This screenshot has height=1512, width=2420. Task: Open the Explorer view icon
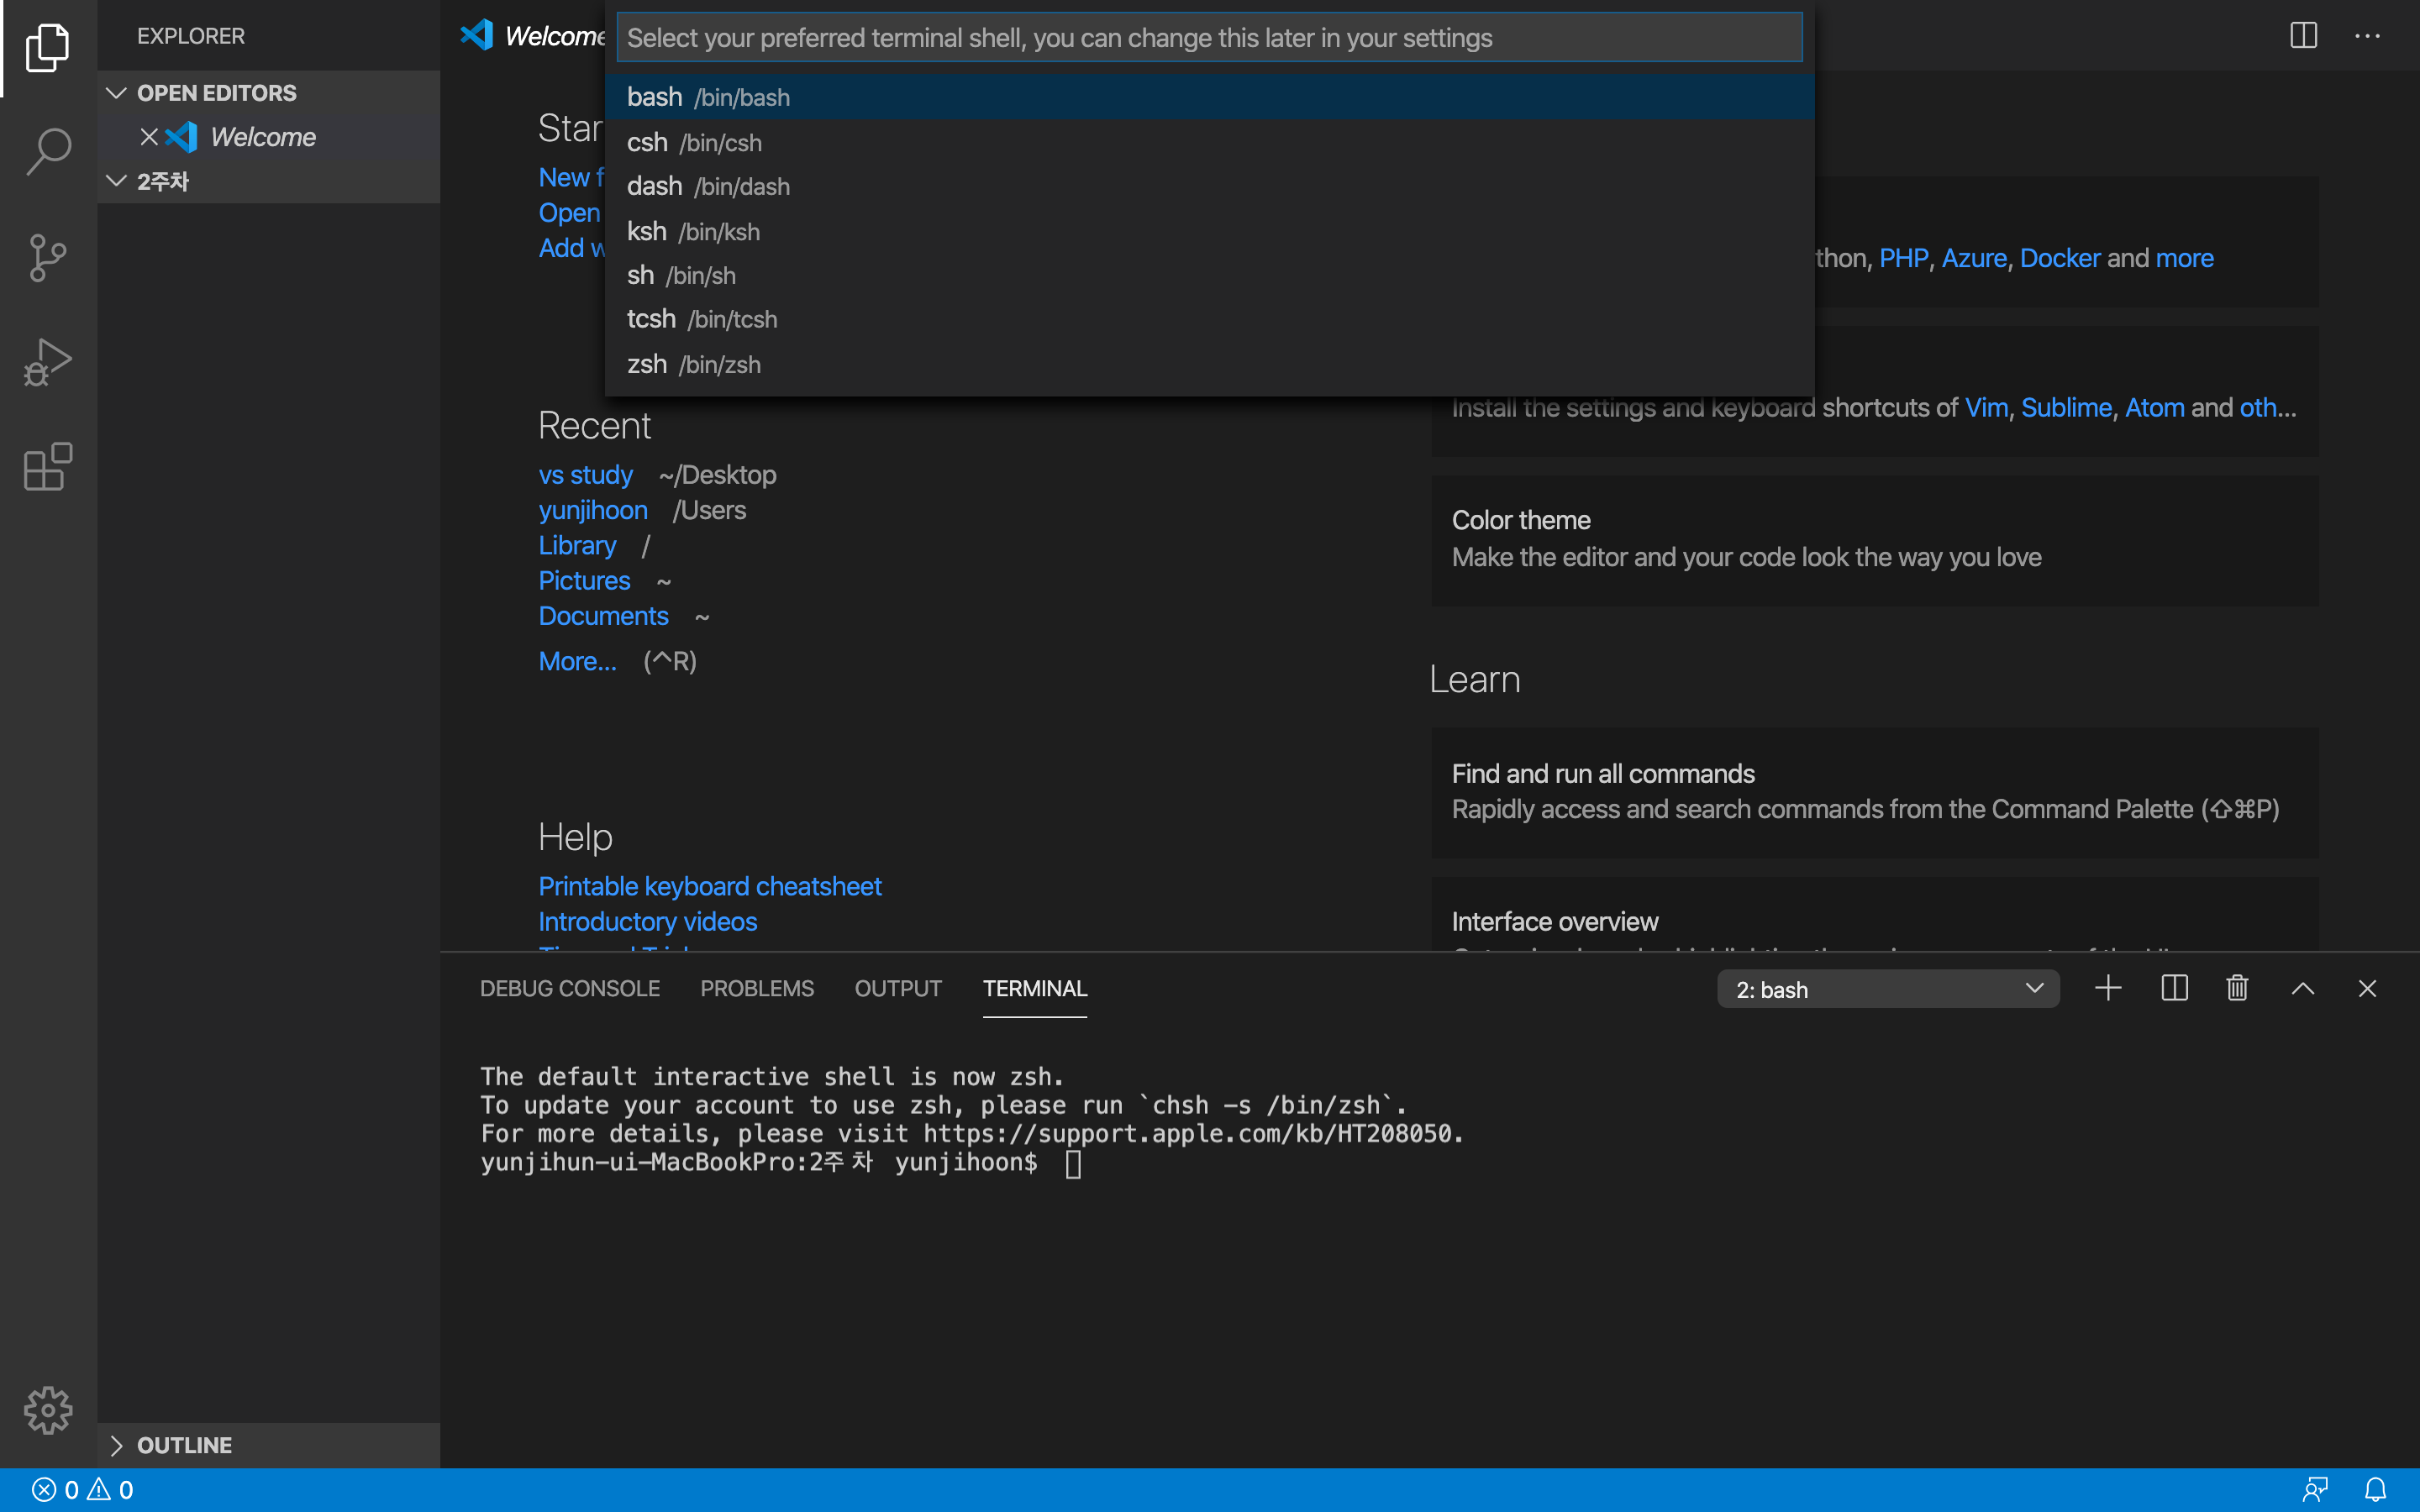(47, 47)
